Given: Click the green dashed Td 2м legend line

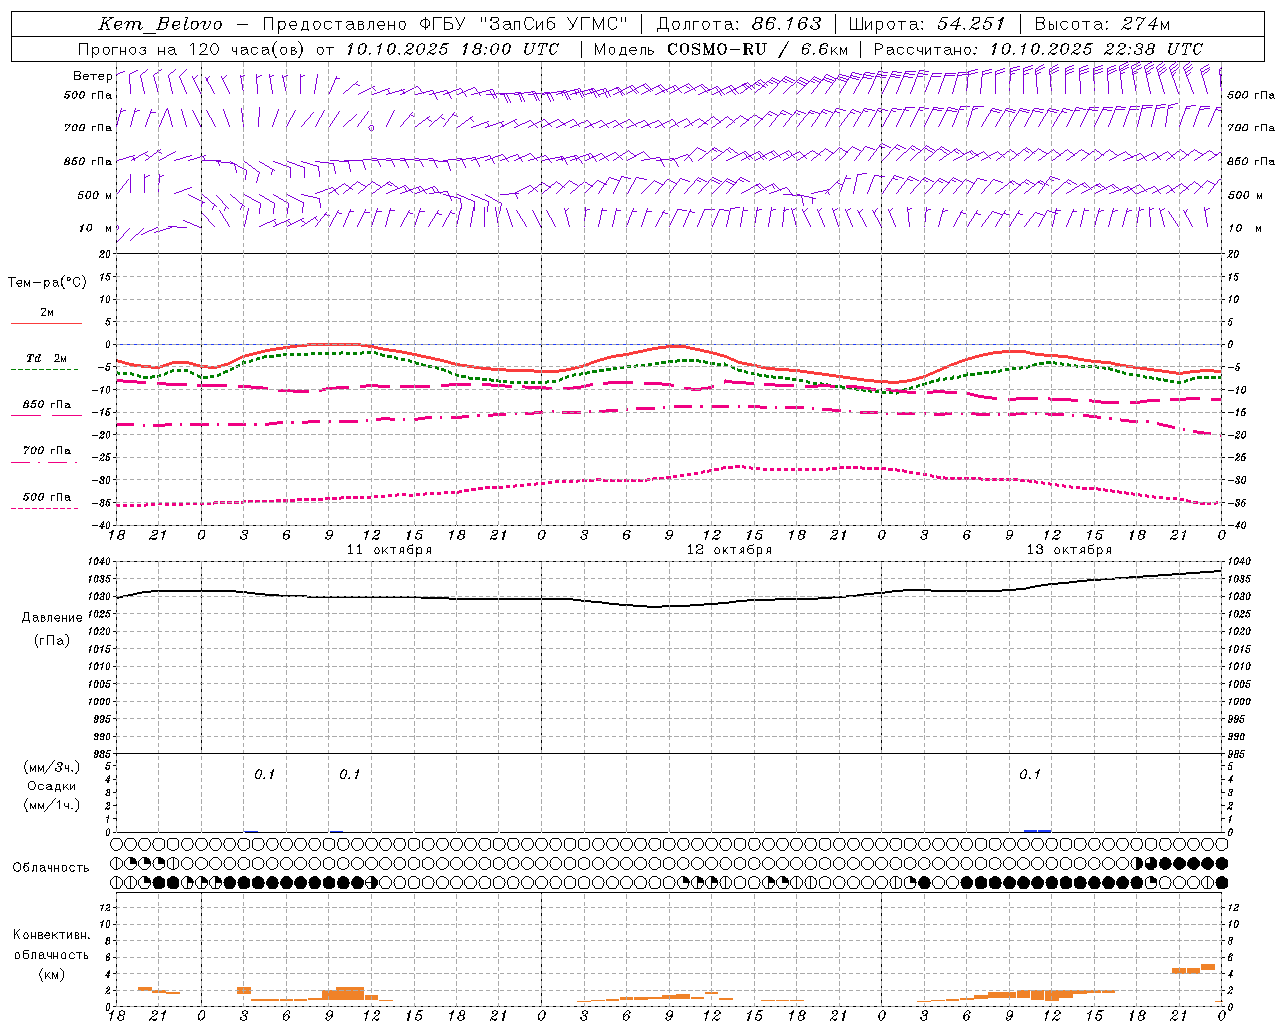Looking at the screenshot, I should coord(46,370).
